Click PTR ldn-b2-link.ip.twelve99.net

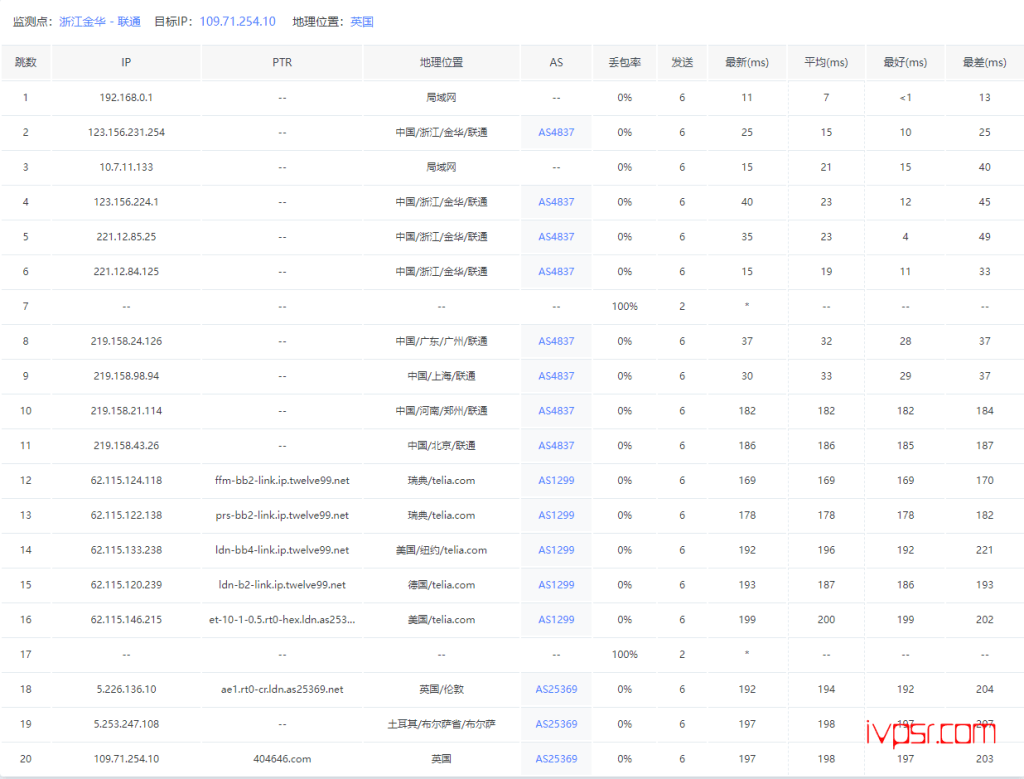coord(282,585)
